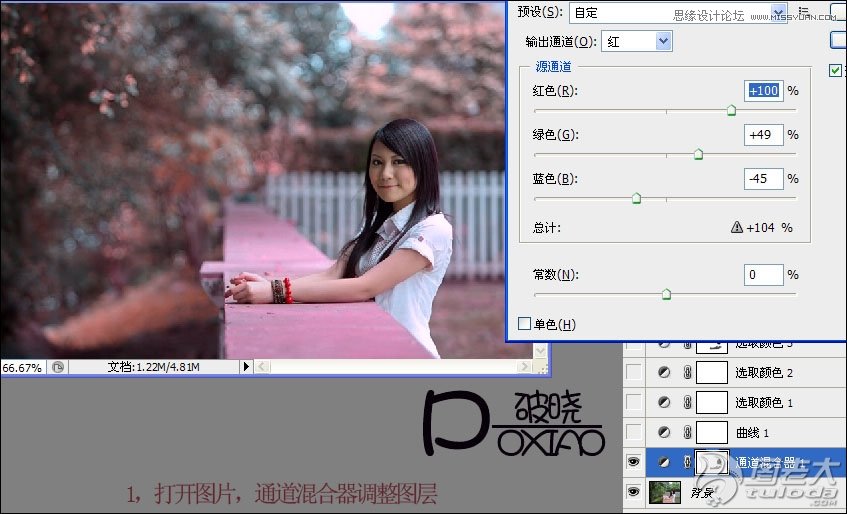Show the 曲线 1 layer

[634, 432]
